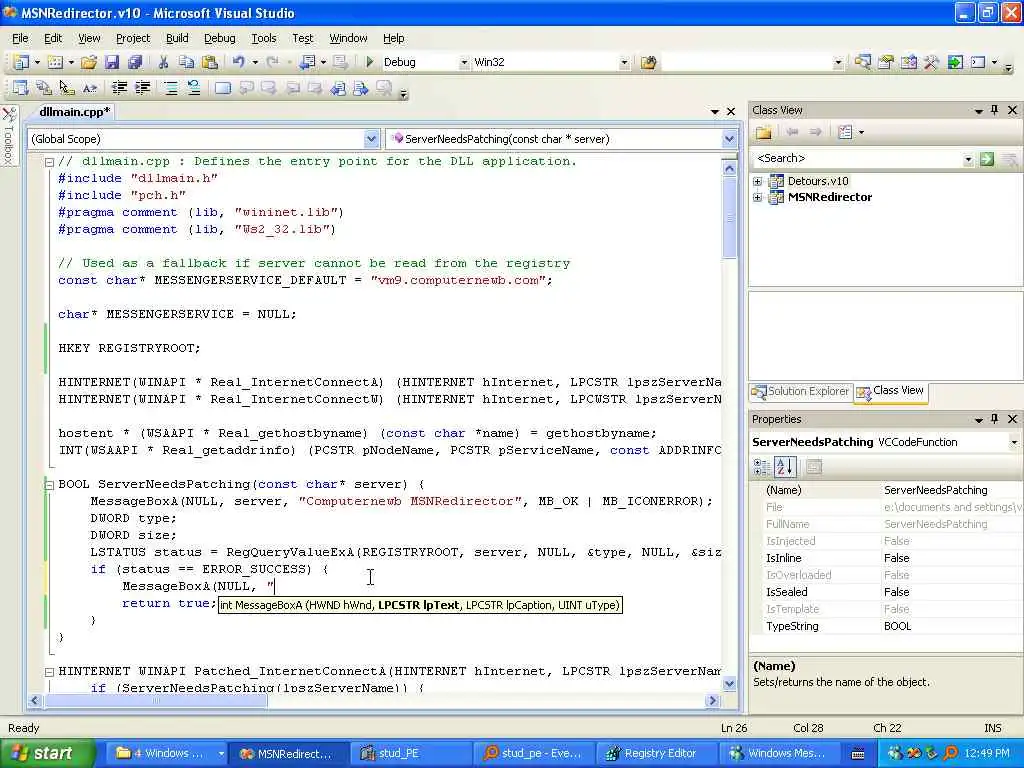Open Properties Window from the toolbar icon

tap(886, 62)
